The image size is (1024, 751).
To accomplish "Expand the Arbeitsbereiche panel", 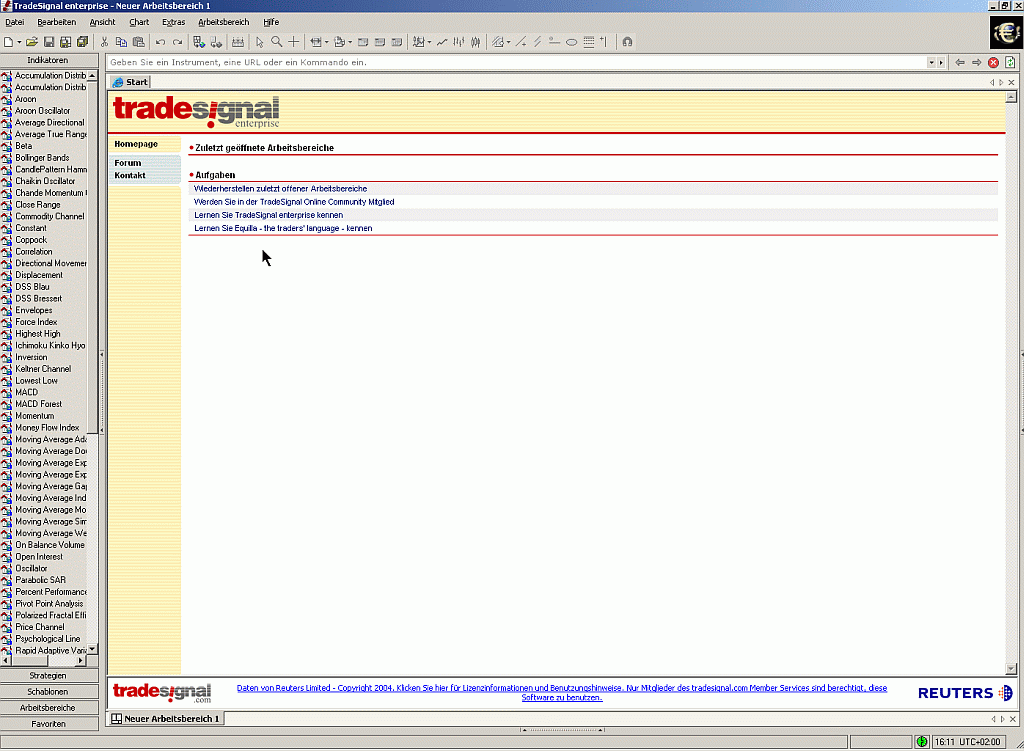I will tap(49, 708).
